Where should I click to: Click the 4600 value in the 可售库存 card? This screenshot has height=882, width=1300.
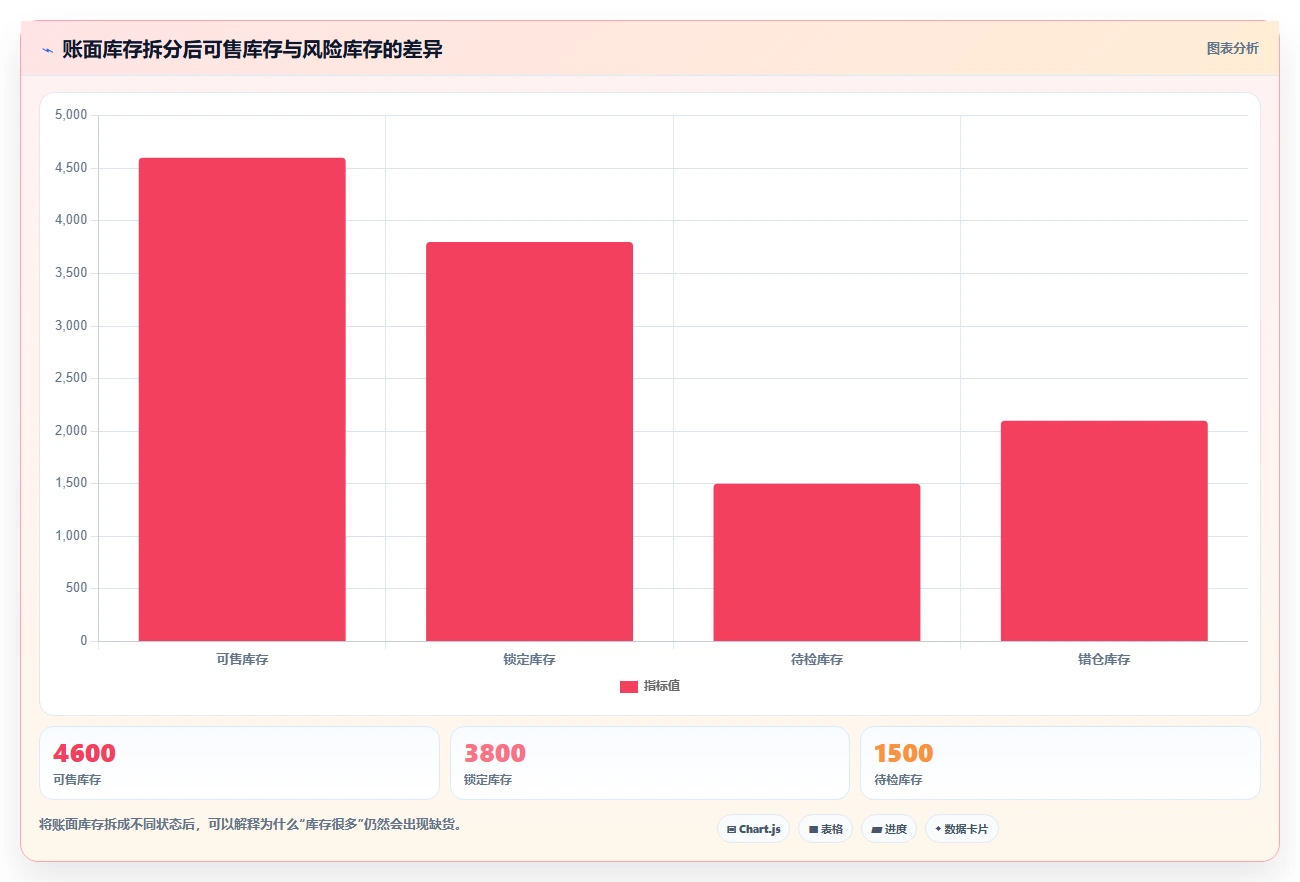click(84, 753)
